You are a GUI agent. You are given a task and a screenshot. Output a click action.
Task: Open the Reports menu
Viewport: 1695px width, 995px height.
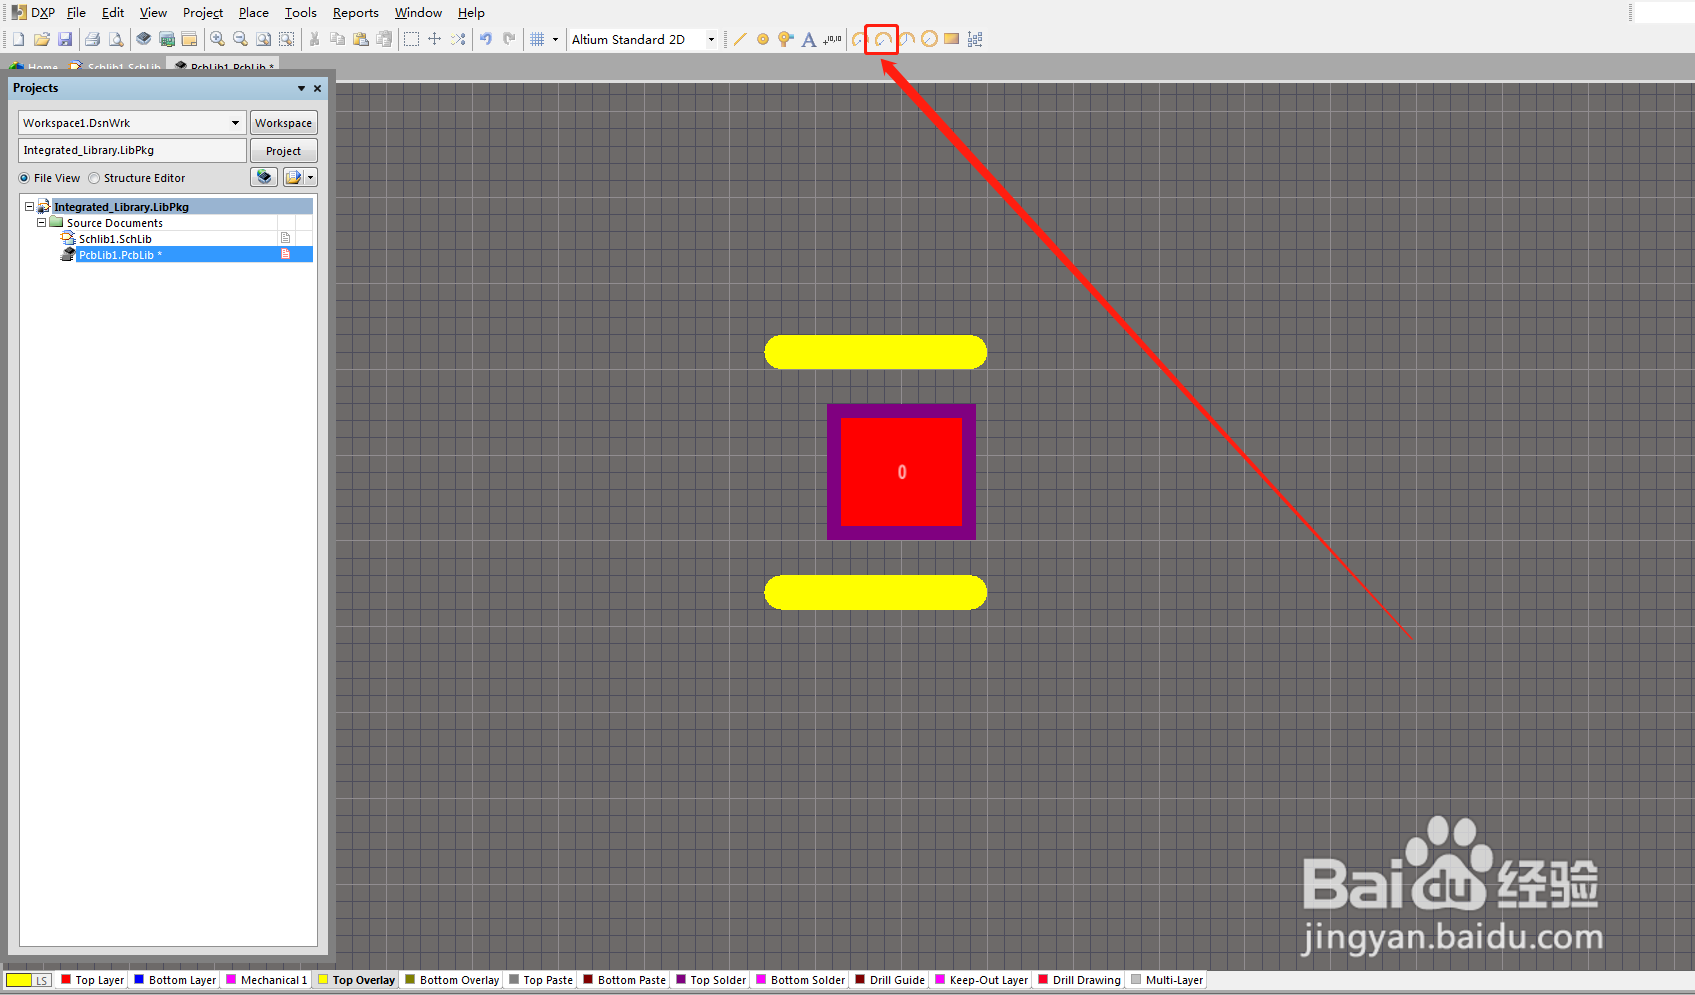[355, 13]
